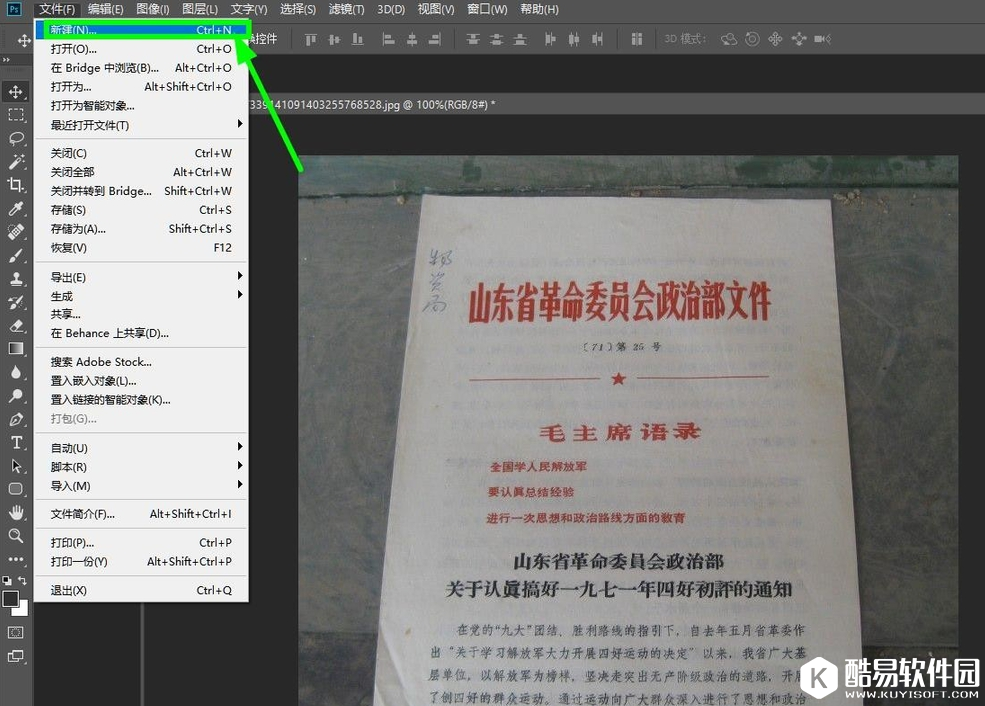Open the foreground color swatch
The width and height of the screenshot is (985, 706).
tap(11, 598)
